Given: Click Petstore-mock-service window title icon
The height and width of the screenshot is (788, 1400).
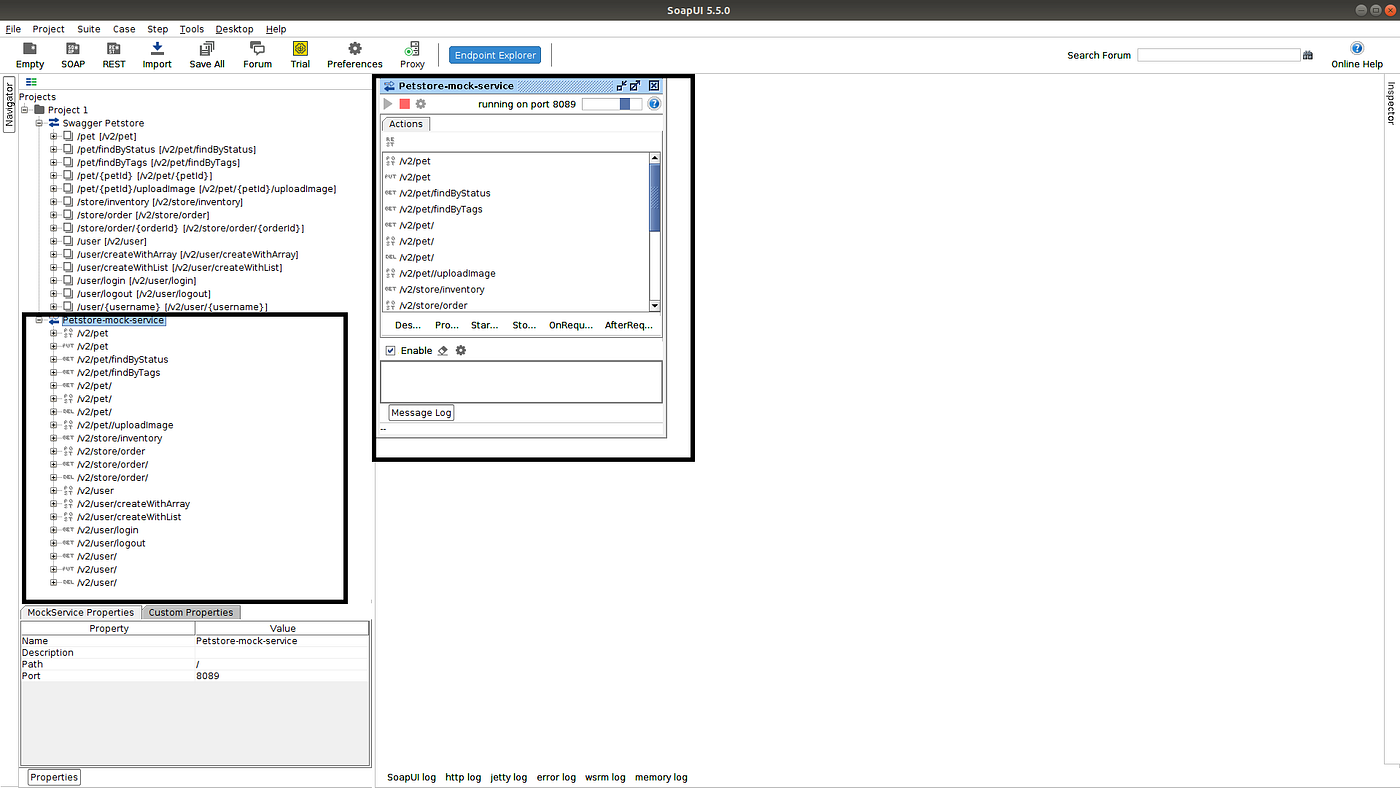Looking at the screenshot, I should (390, 86).
